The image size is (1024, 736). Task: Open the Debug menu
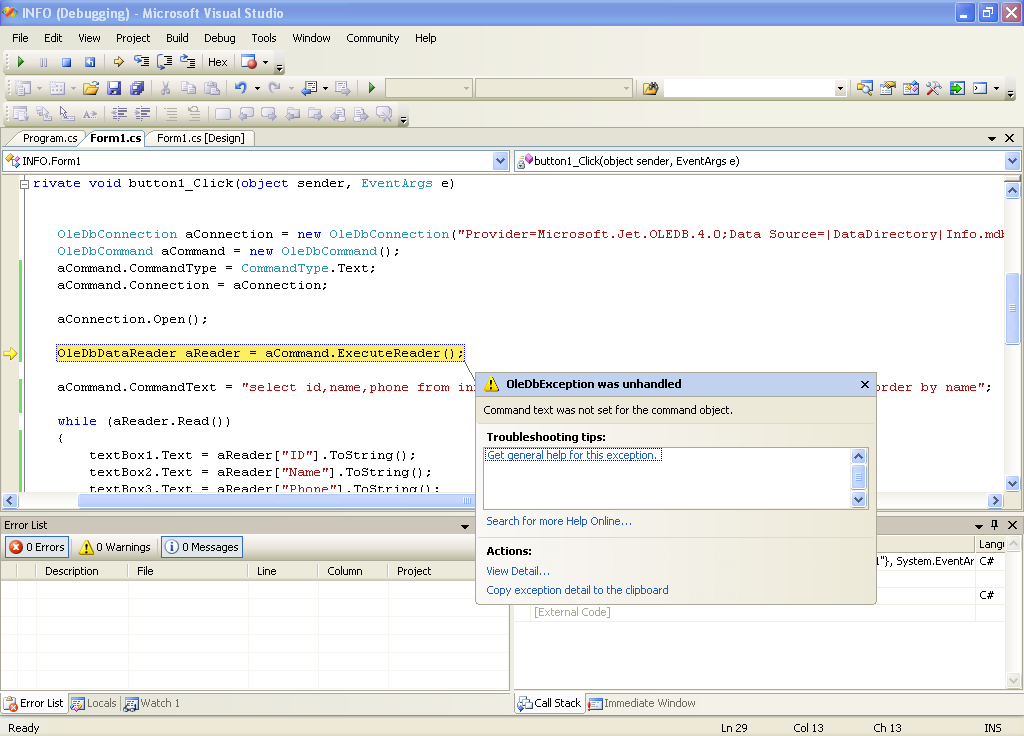[219, 38]
